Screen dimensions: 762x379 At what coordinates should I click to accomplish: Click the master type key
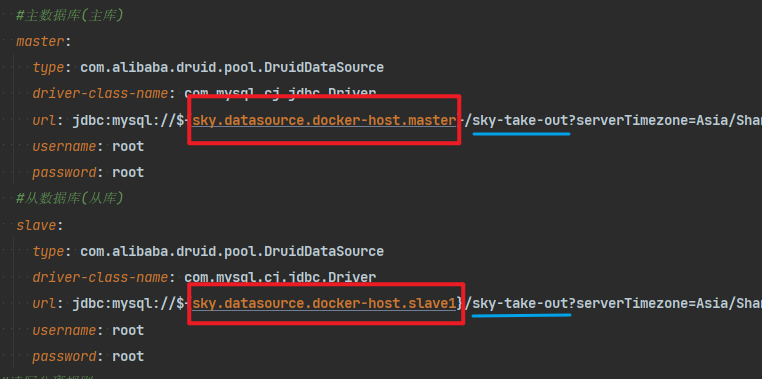coord(48,68)
